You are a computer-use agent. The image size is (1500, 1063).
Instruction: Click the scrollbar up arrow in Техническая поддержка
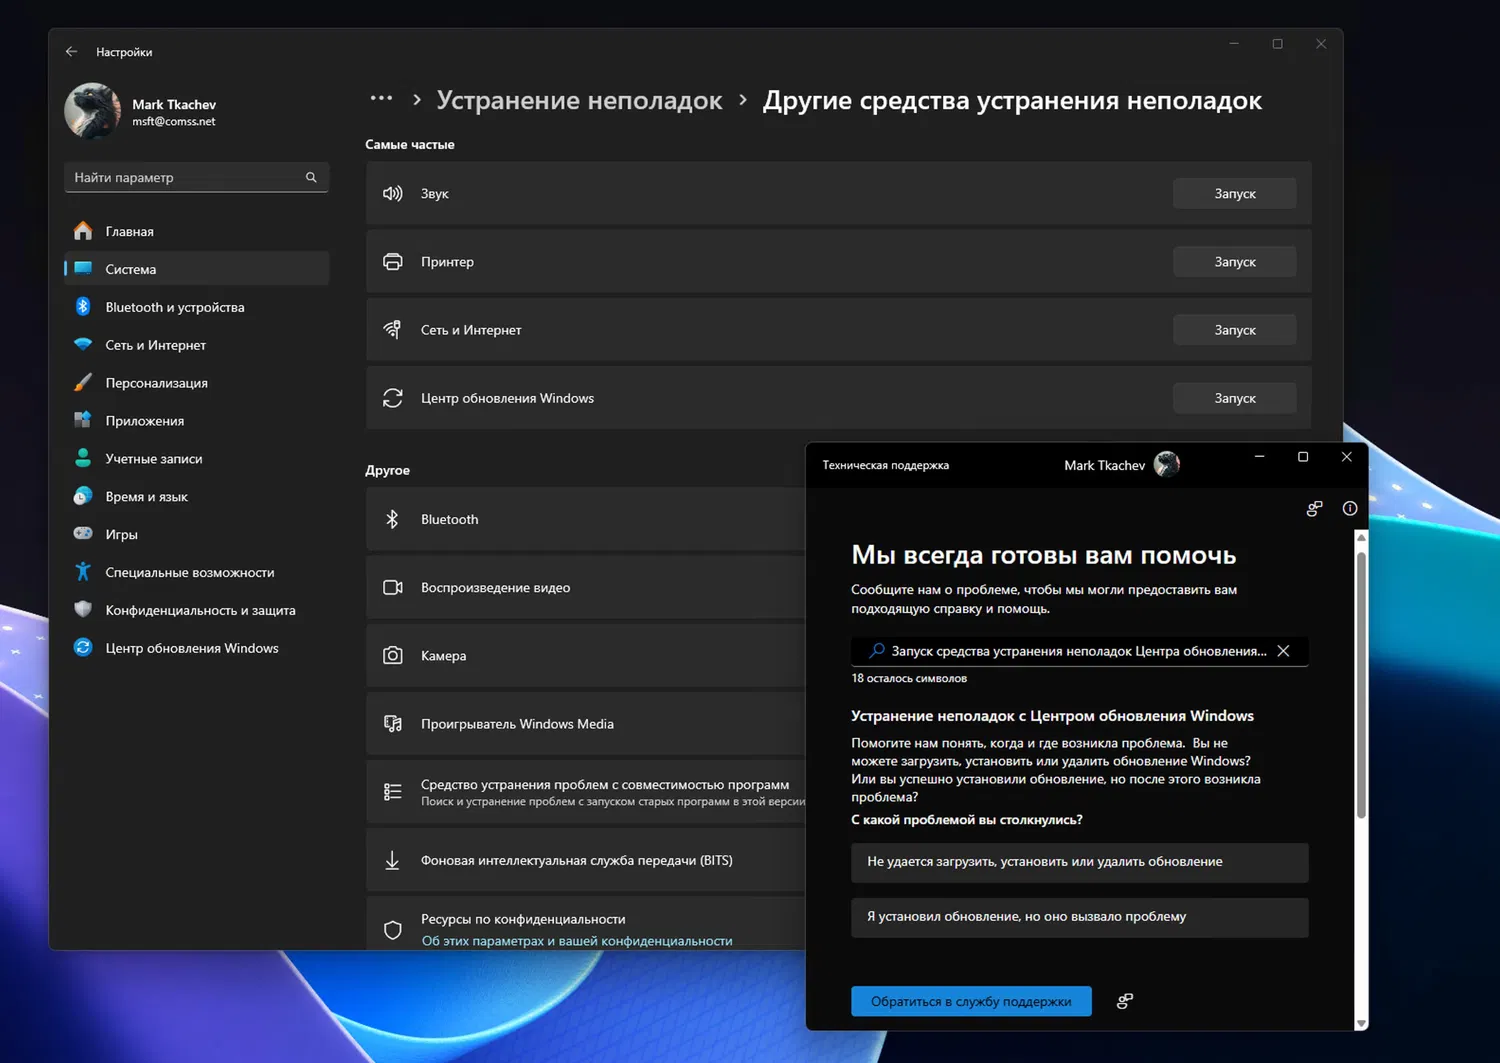[1361, 538]
